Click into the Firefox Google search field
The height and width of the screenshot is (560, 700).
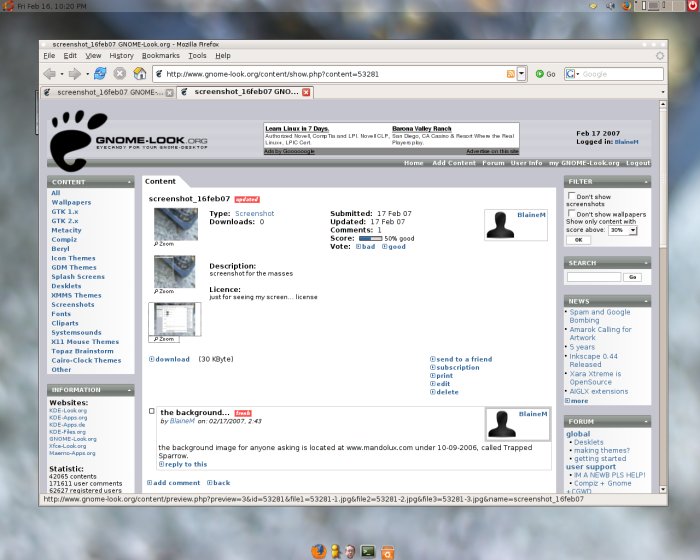[621, 74]
